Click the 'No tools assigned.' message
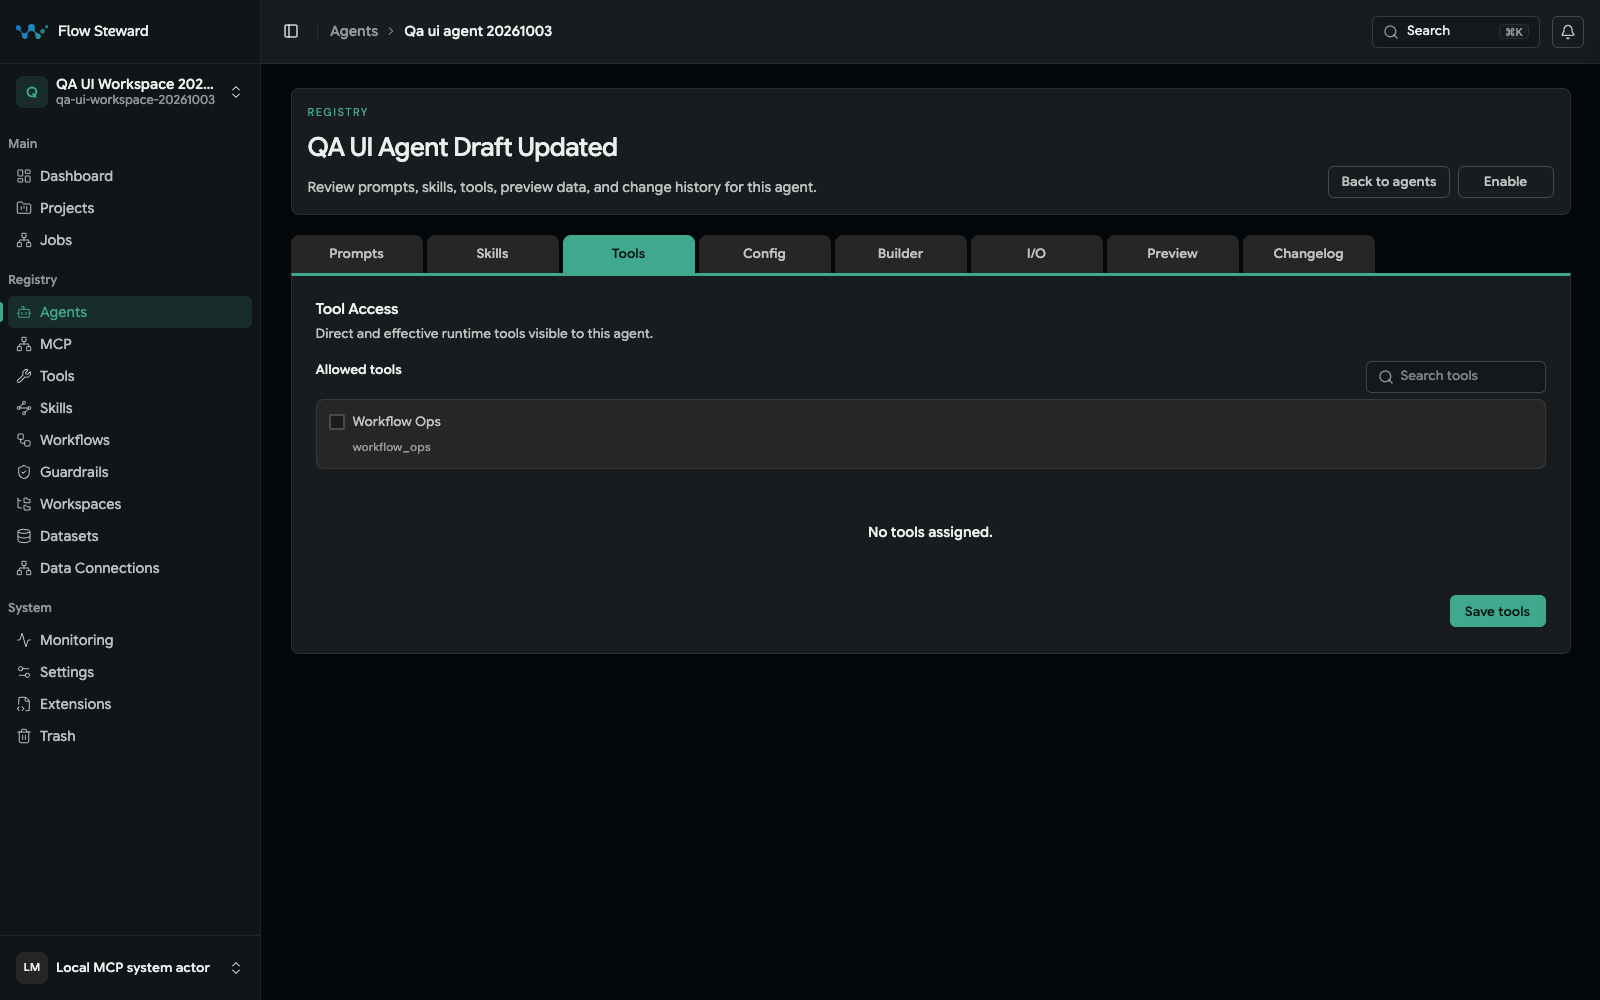1600x1000 pixels. tap(930, 532)
